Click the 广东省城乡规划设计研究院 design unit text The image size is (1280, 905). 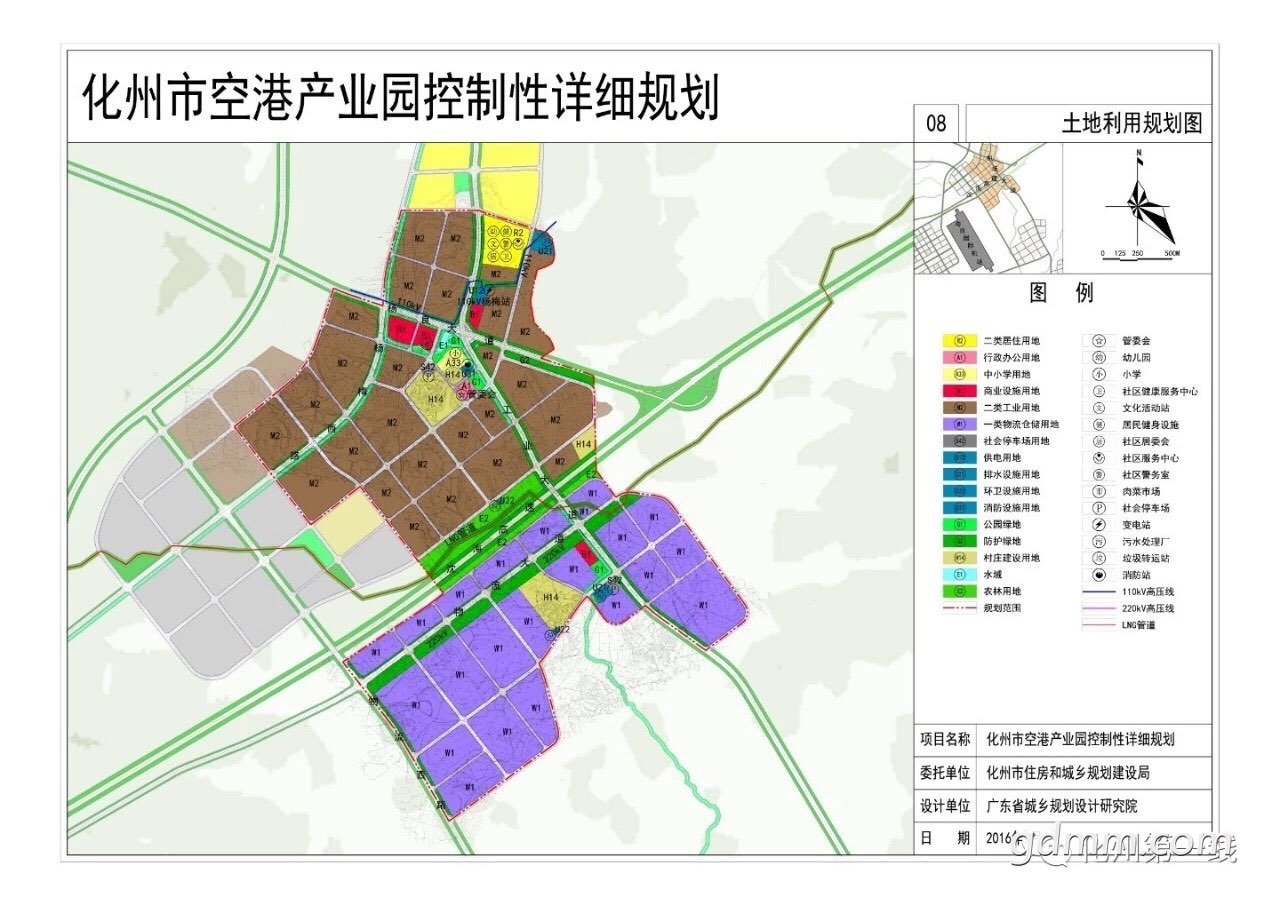(x=1061, y=806)
